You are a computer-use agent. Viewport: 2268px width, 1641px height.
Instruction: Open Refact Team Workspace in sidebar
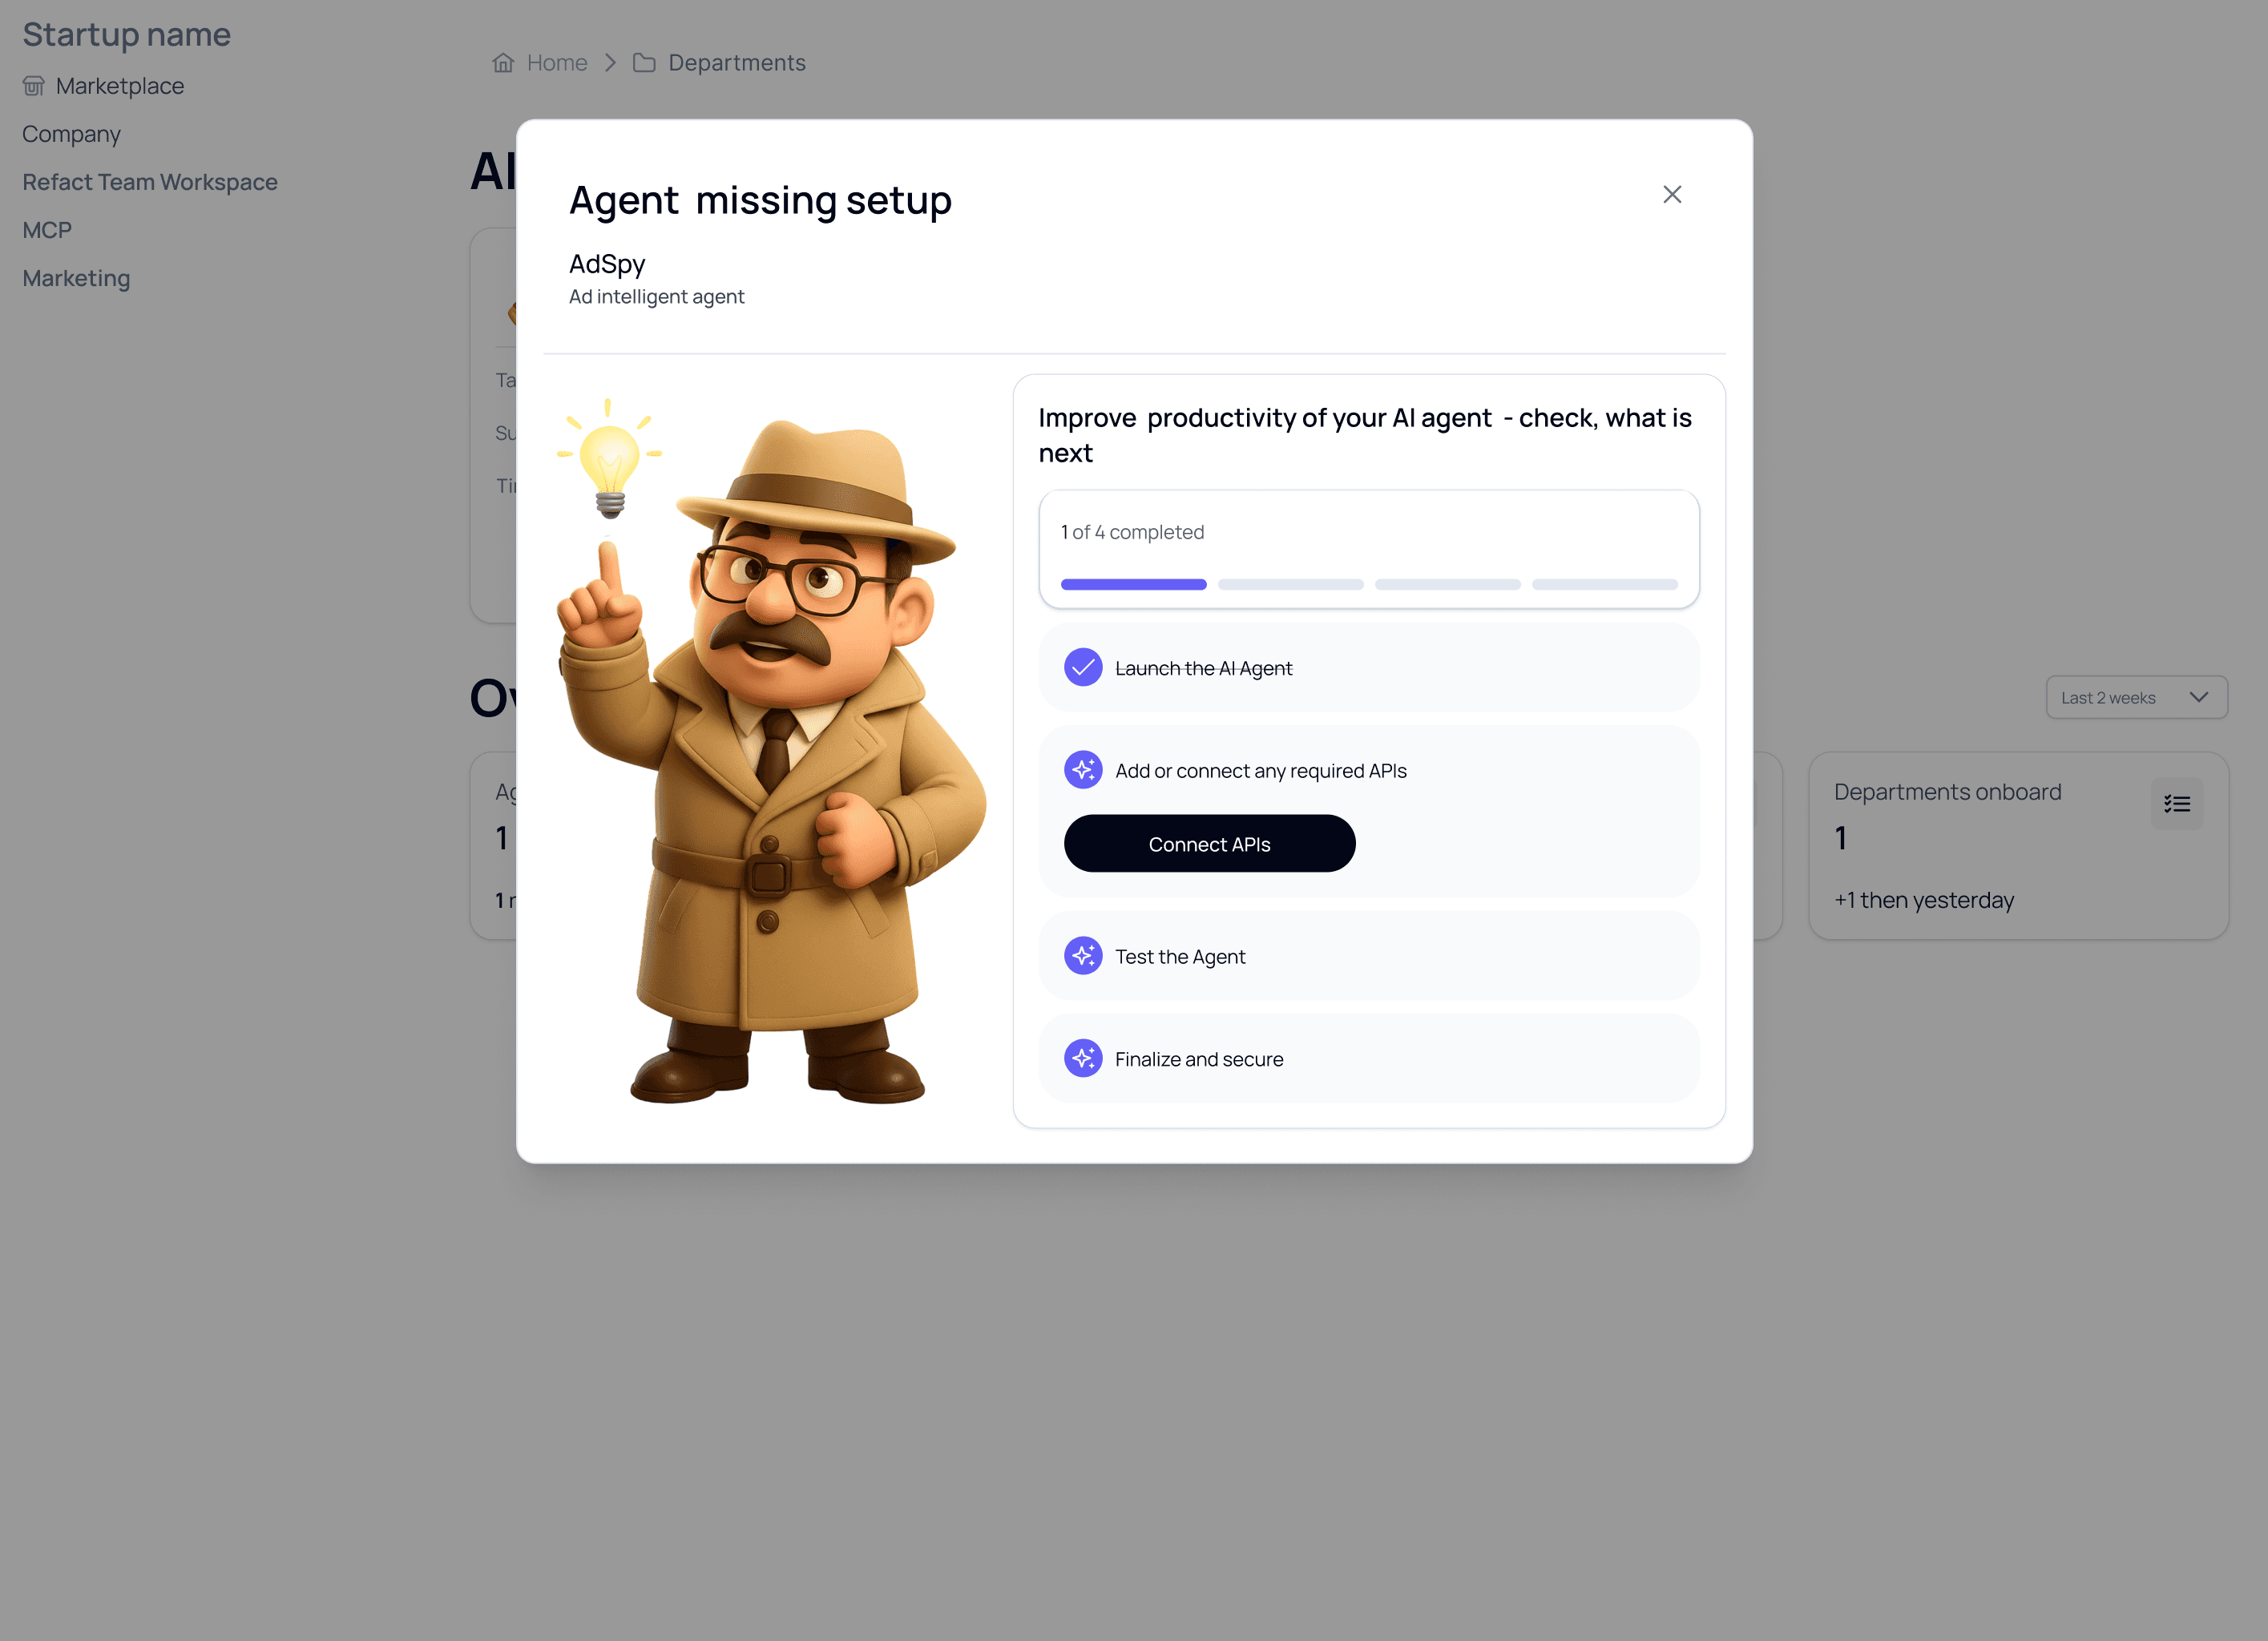point(150,182)
